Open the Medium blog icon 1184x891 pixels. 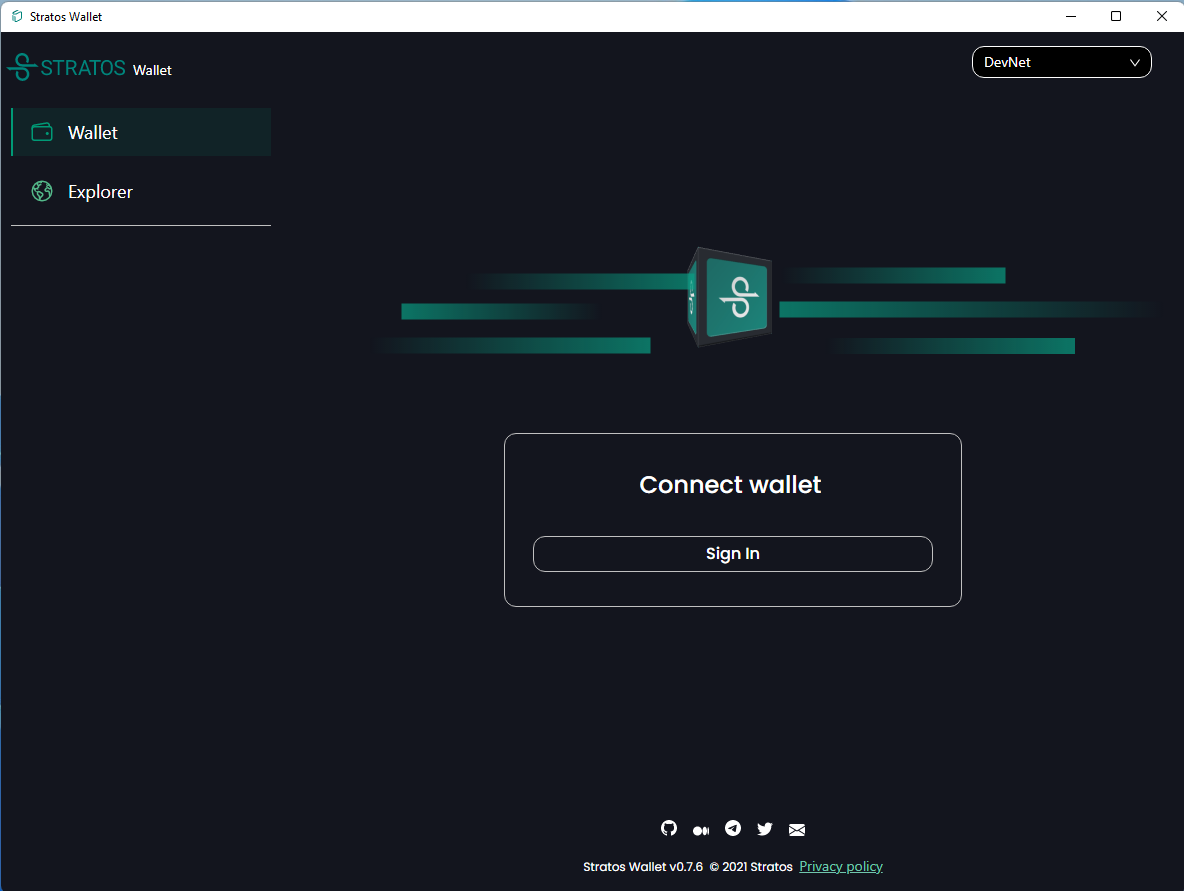[x=701, y=829]
